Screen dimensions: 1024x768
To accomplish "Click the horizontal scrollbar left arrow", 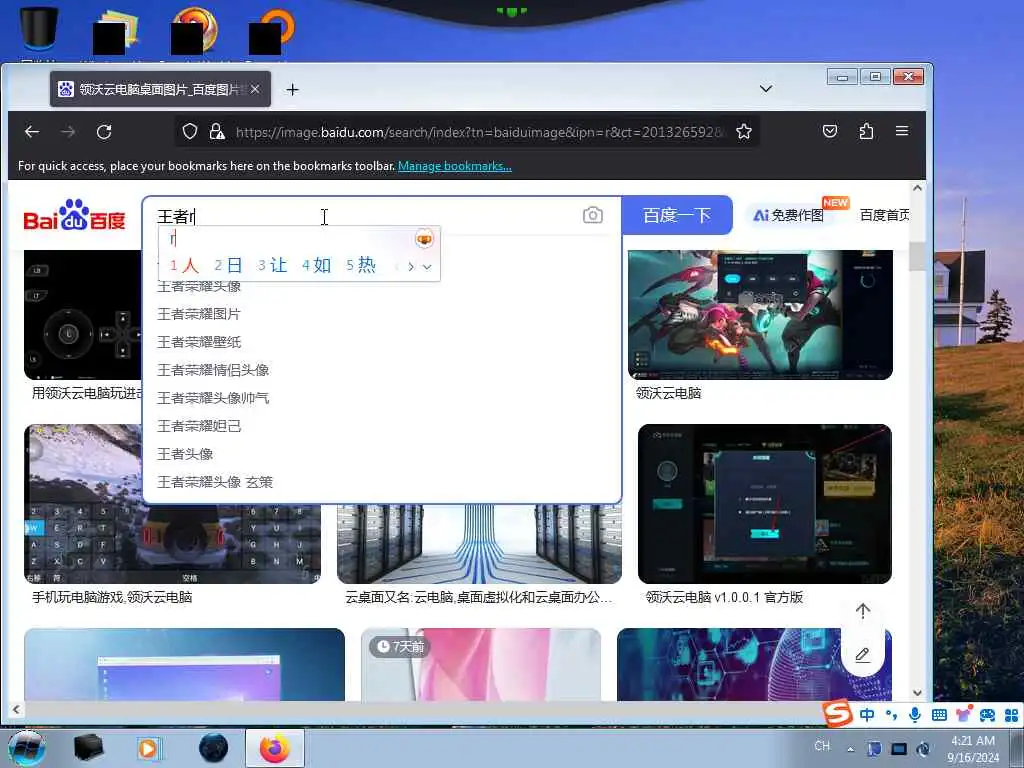I will click(x=16, y=709).
